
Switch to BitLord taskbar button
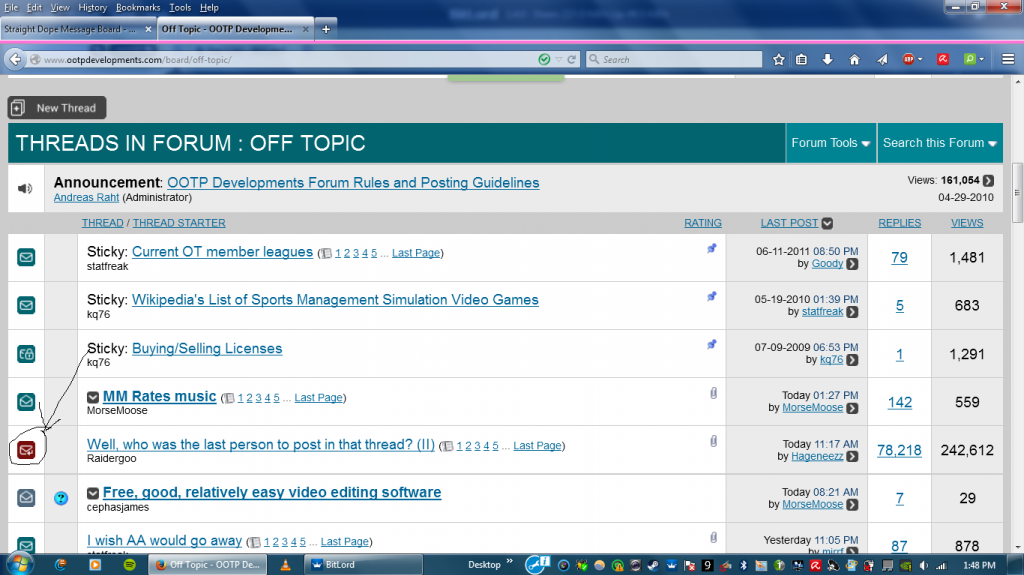coord(362,565)
